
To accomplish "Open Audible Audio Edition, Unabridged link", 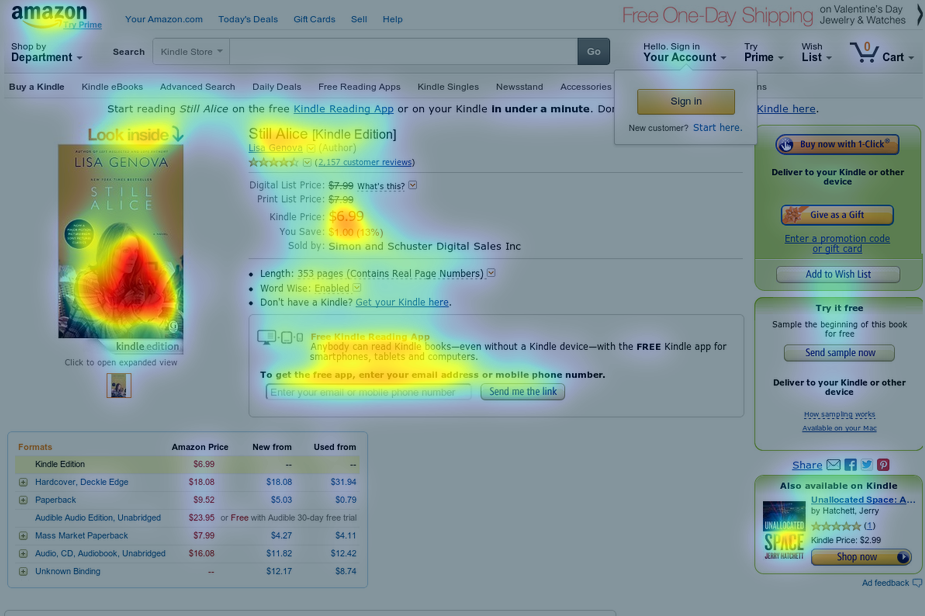I will (x=98, y=518).
